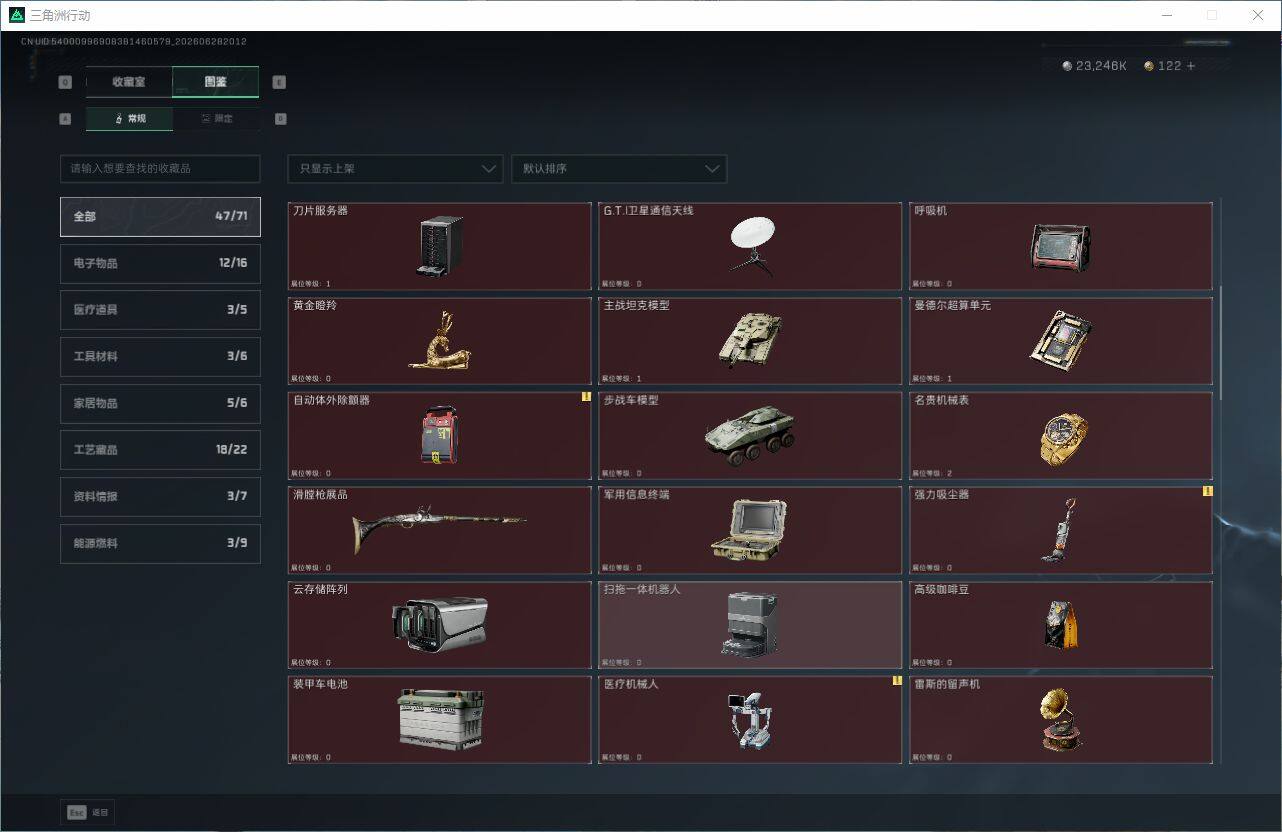Choose the 强力吸尘器 vacuum cleaner item
Viewport: 1282px width, 832px height.
click(1061, 530)
